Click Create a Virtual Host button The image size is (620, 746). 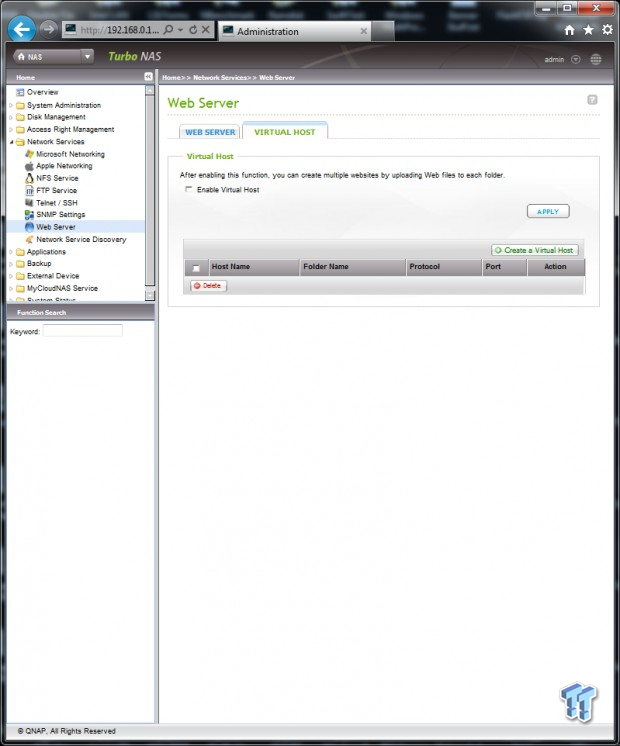[534, 250]
